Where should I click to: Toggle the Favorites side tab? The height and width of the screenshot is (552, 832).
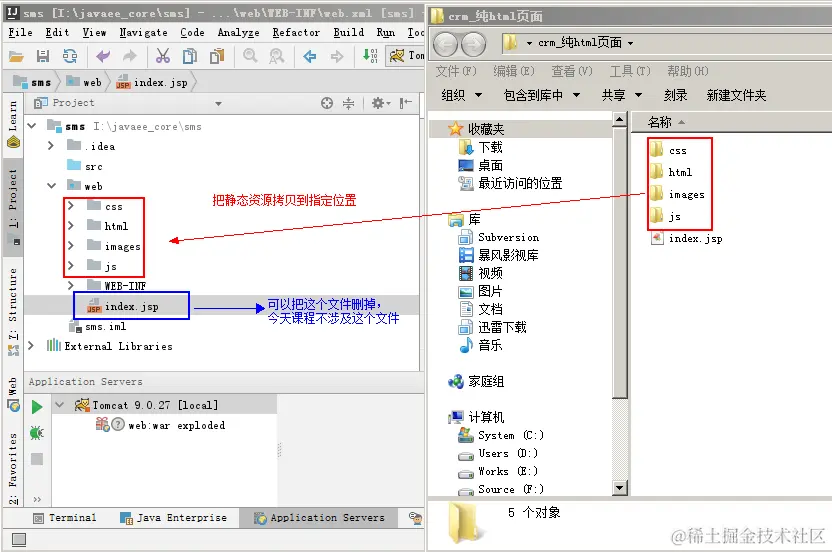13,467
